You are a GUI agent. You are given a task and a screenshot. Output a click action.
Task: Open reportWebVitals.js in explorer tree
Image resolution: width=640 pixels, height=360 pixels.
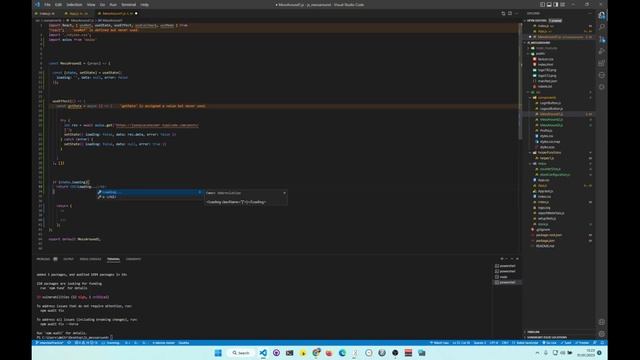(551, 213)
